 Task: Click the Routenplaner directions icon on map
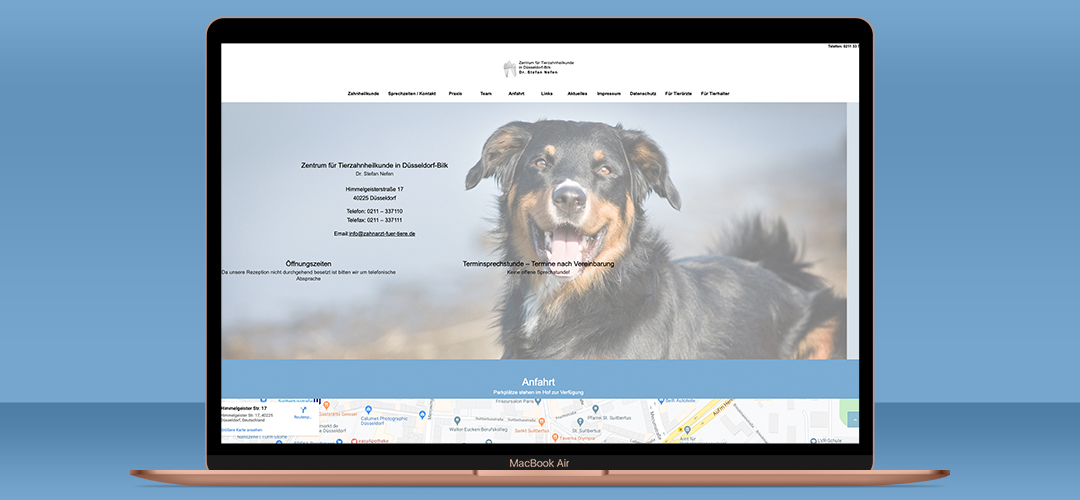[x=303, y=410]
